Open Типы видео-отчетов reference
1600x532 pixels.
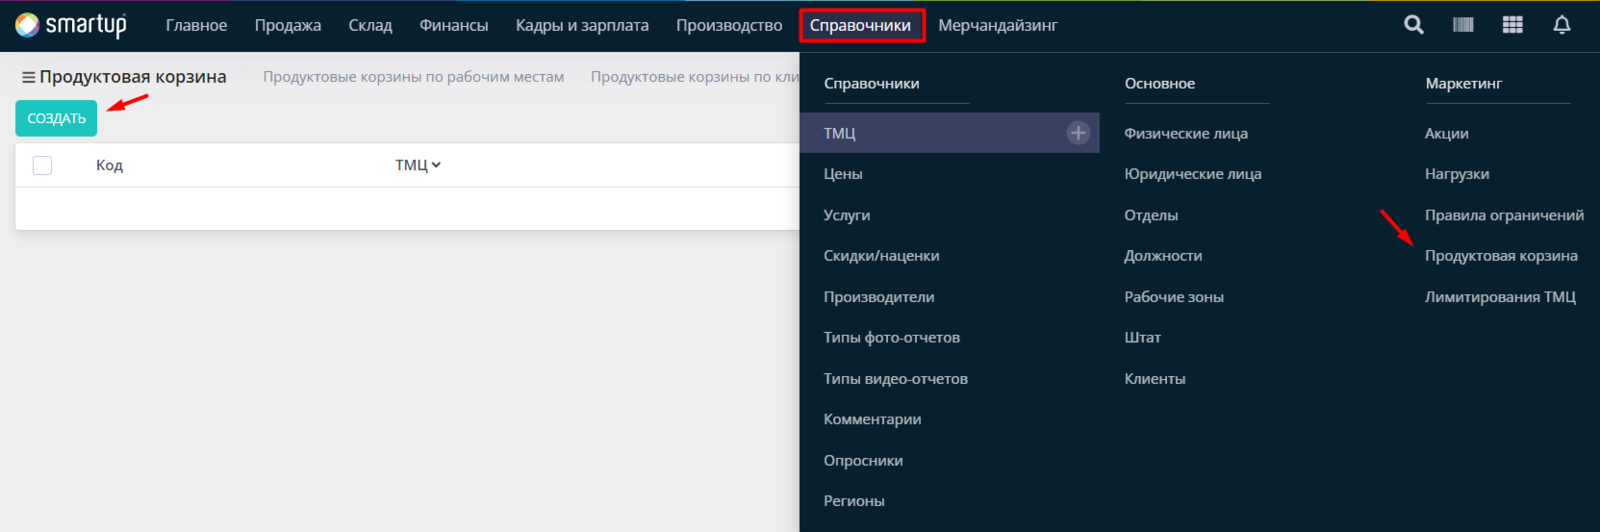click(x=896, y=379)
